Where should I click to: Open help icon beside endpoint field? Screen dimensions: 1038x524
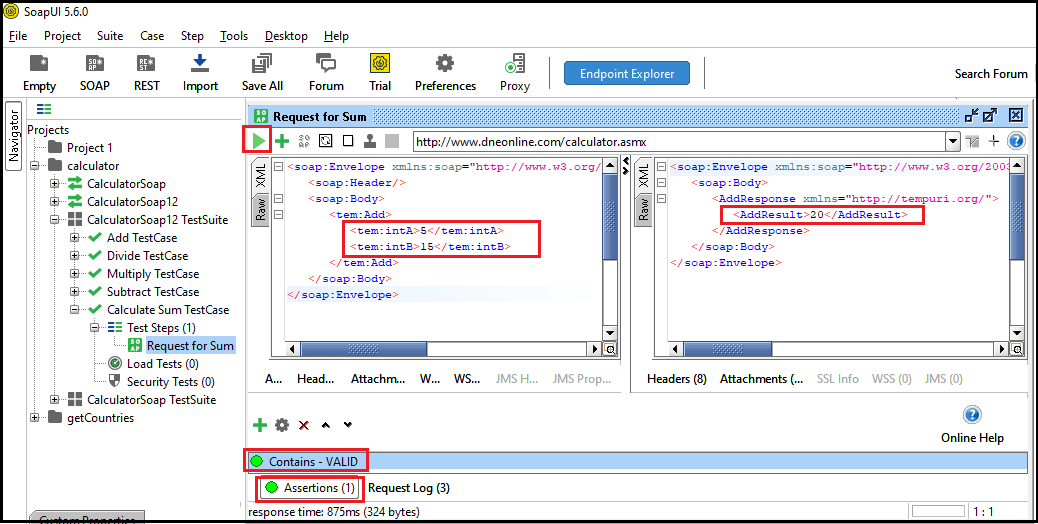[1015, 140]
